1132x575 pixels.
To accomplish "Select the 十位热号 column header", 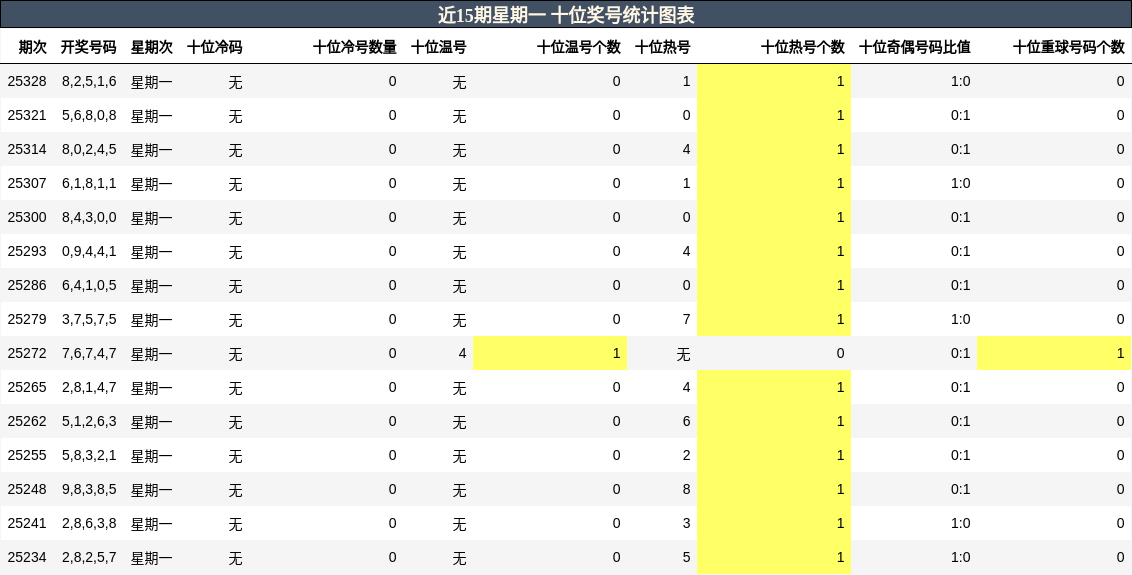I will pyautogui.click(x=662, y=47).
